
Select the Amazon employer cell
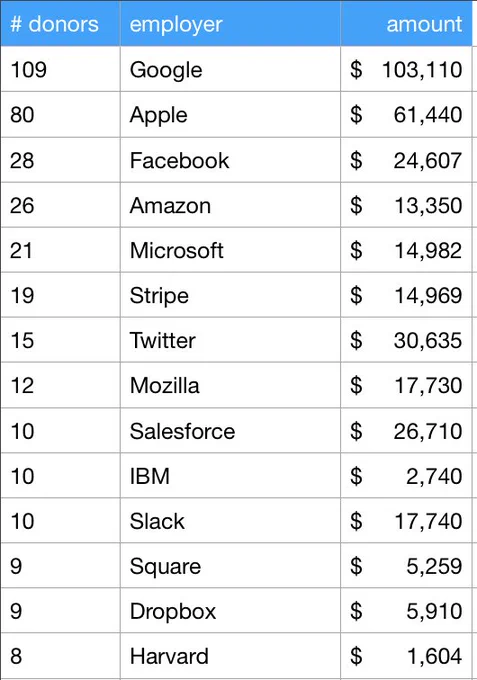pyautogui.click(x=230, y=205)
